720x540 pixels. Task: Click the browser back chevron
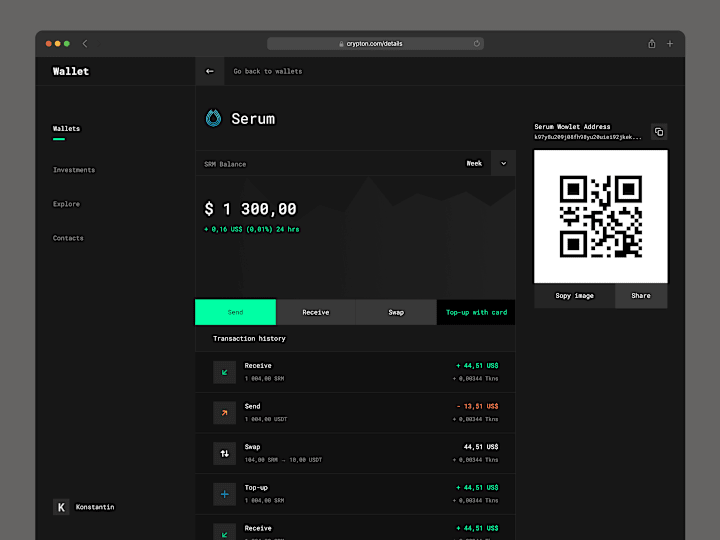pos(85,44)
